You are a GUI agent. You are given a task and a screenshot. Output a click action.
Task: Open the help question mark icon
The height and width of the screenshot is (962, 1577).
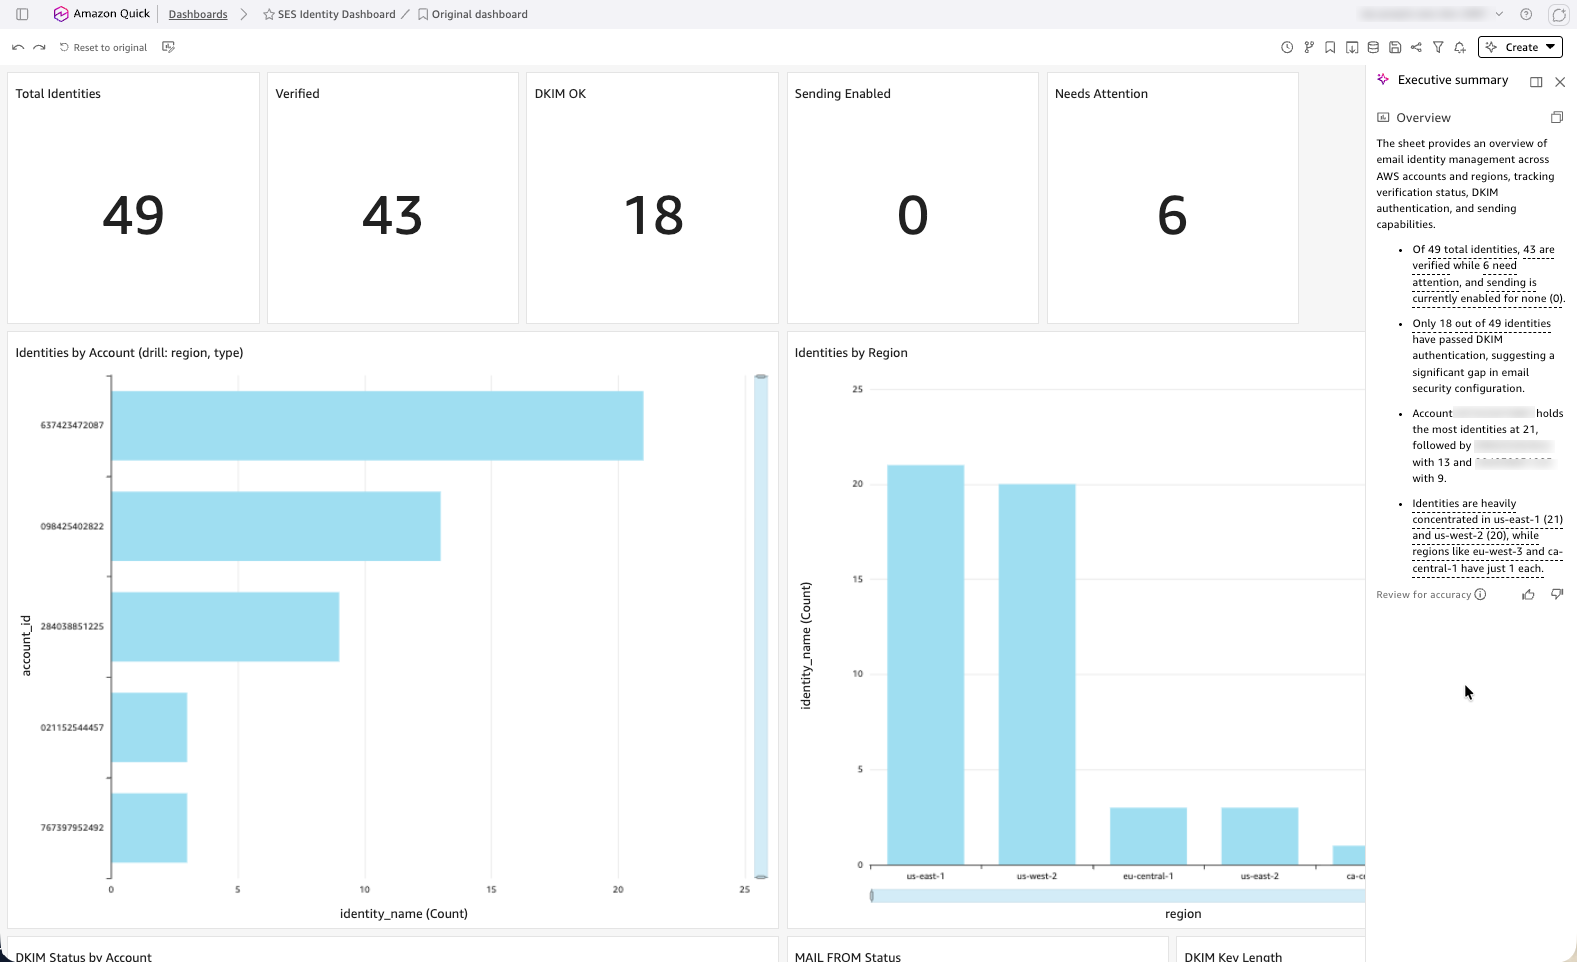coord(1526,14)
